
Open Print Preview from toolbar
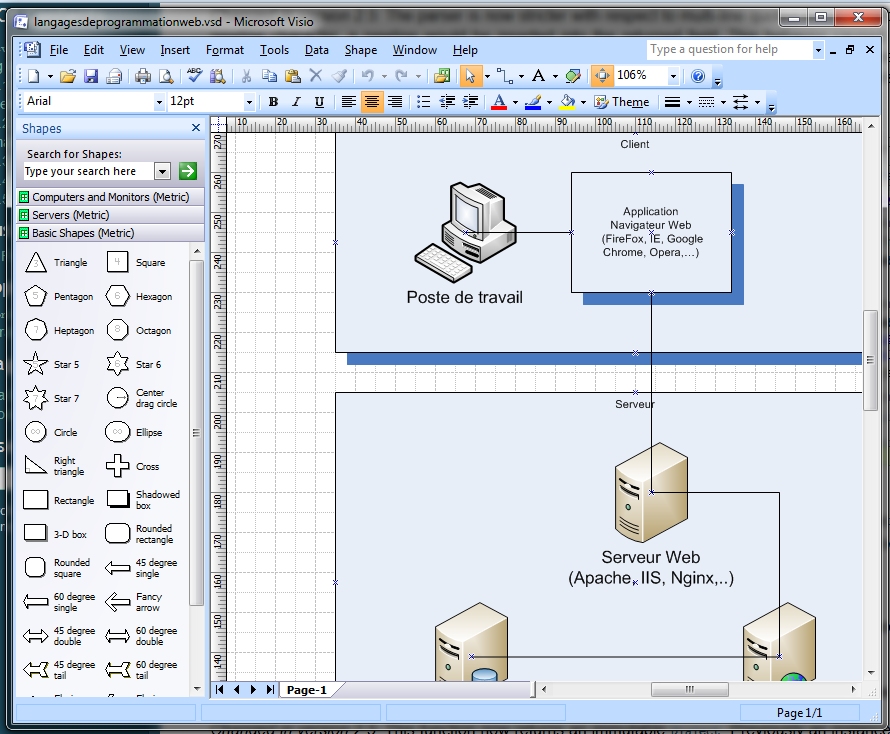point(166,76)
